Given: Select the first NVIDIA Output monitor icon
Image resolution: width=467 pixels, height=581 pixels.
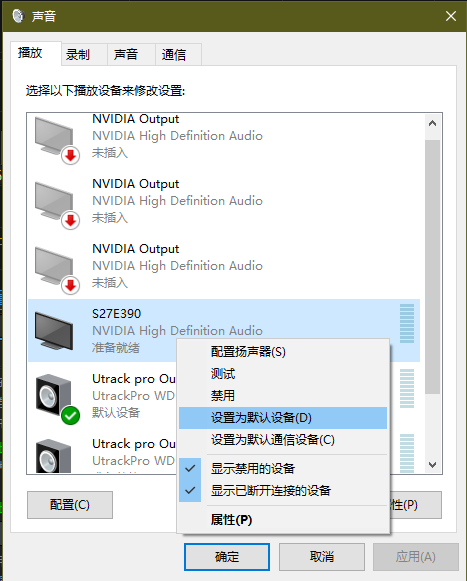Looking at the screenshot, I should (x=54, y=136).
